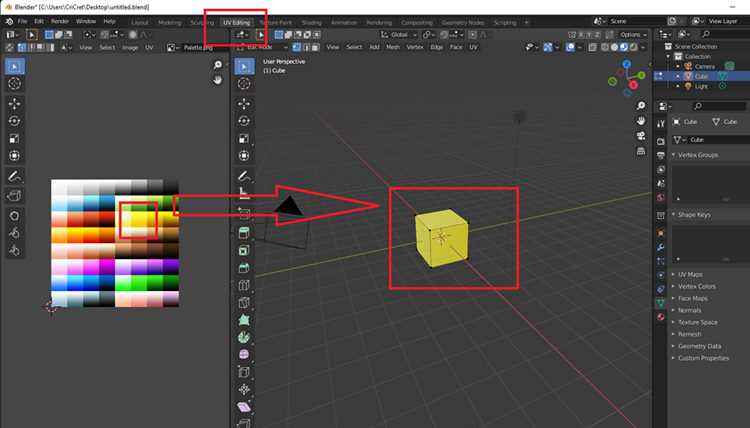750x428 pixels.
Task: Click the zoom magnifier in 3D viewport
Action: click(641, 106)
